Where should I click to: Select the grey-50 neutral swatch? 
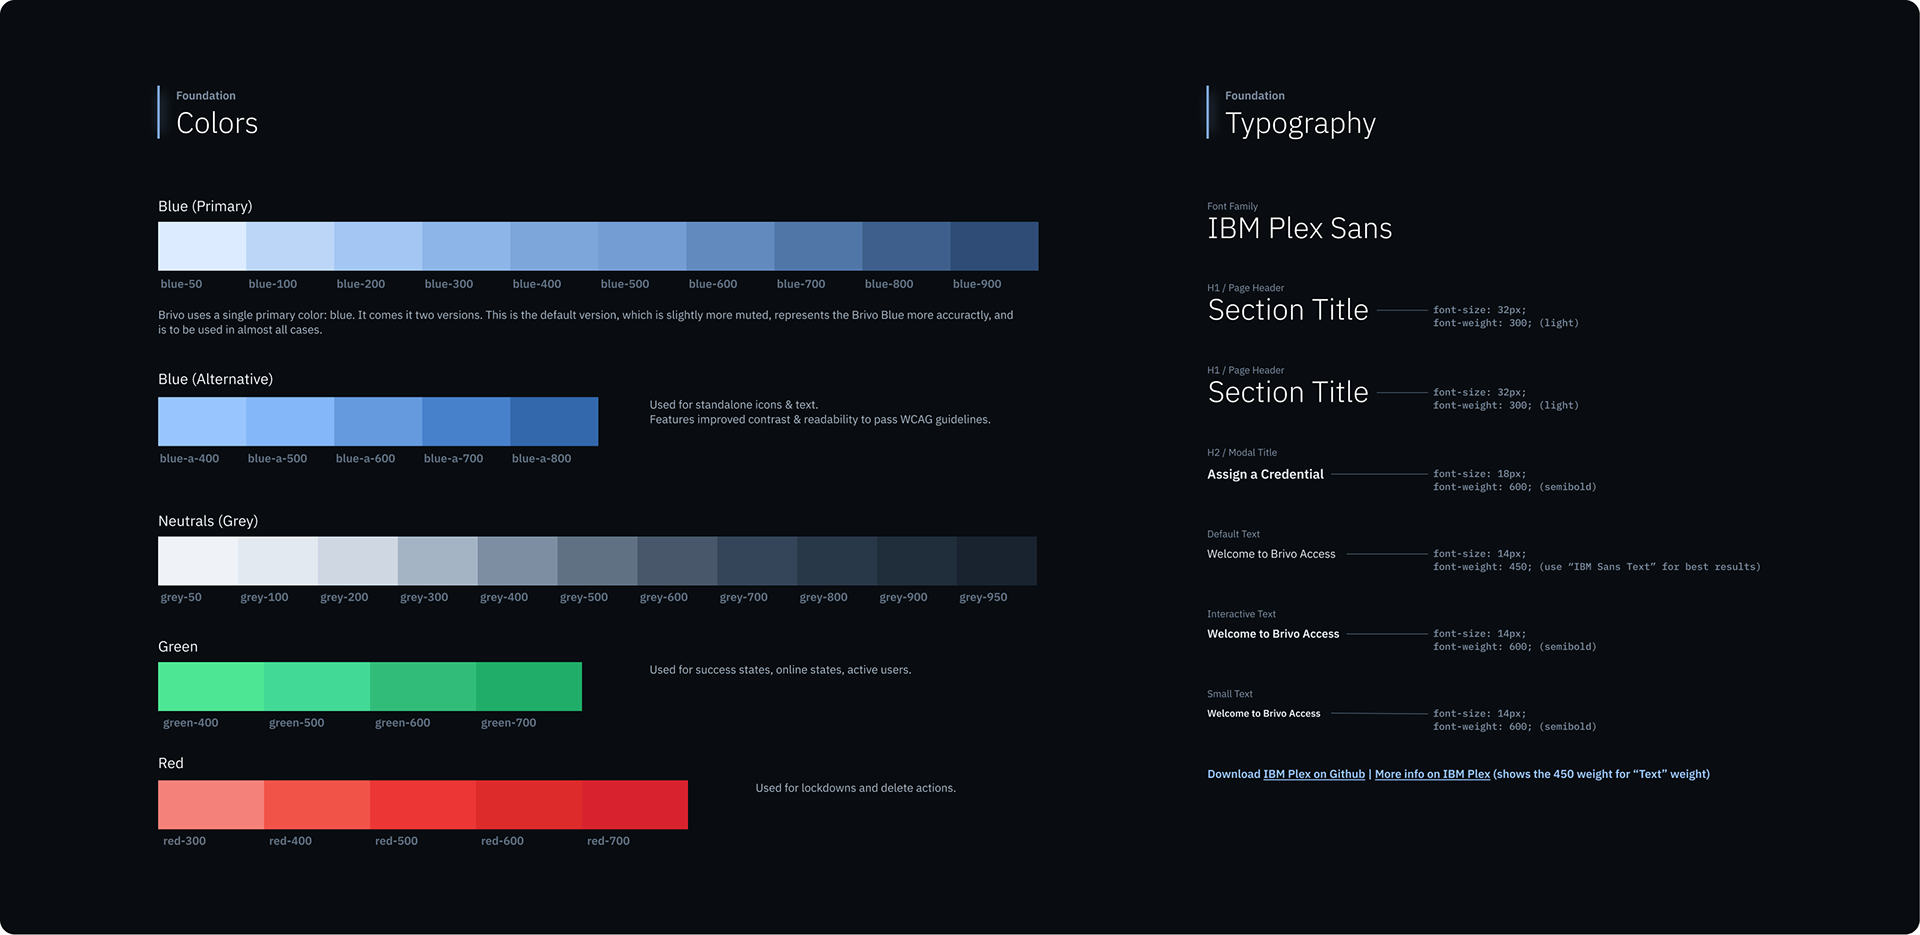tap(198, 561)
